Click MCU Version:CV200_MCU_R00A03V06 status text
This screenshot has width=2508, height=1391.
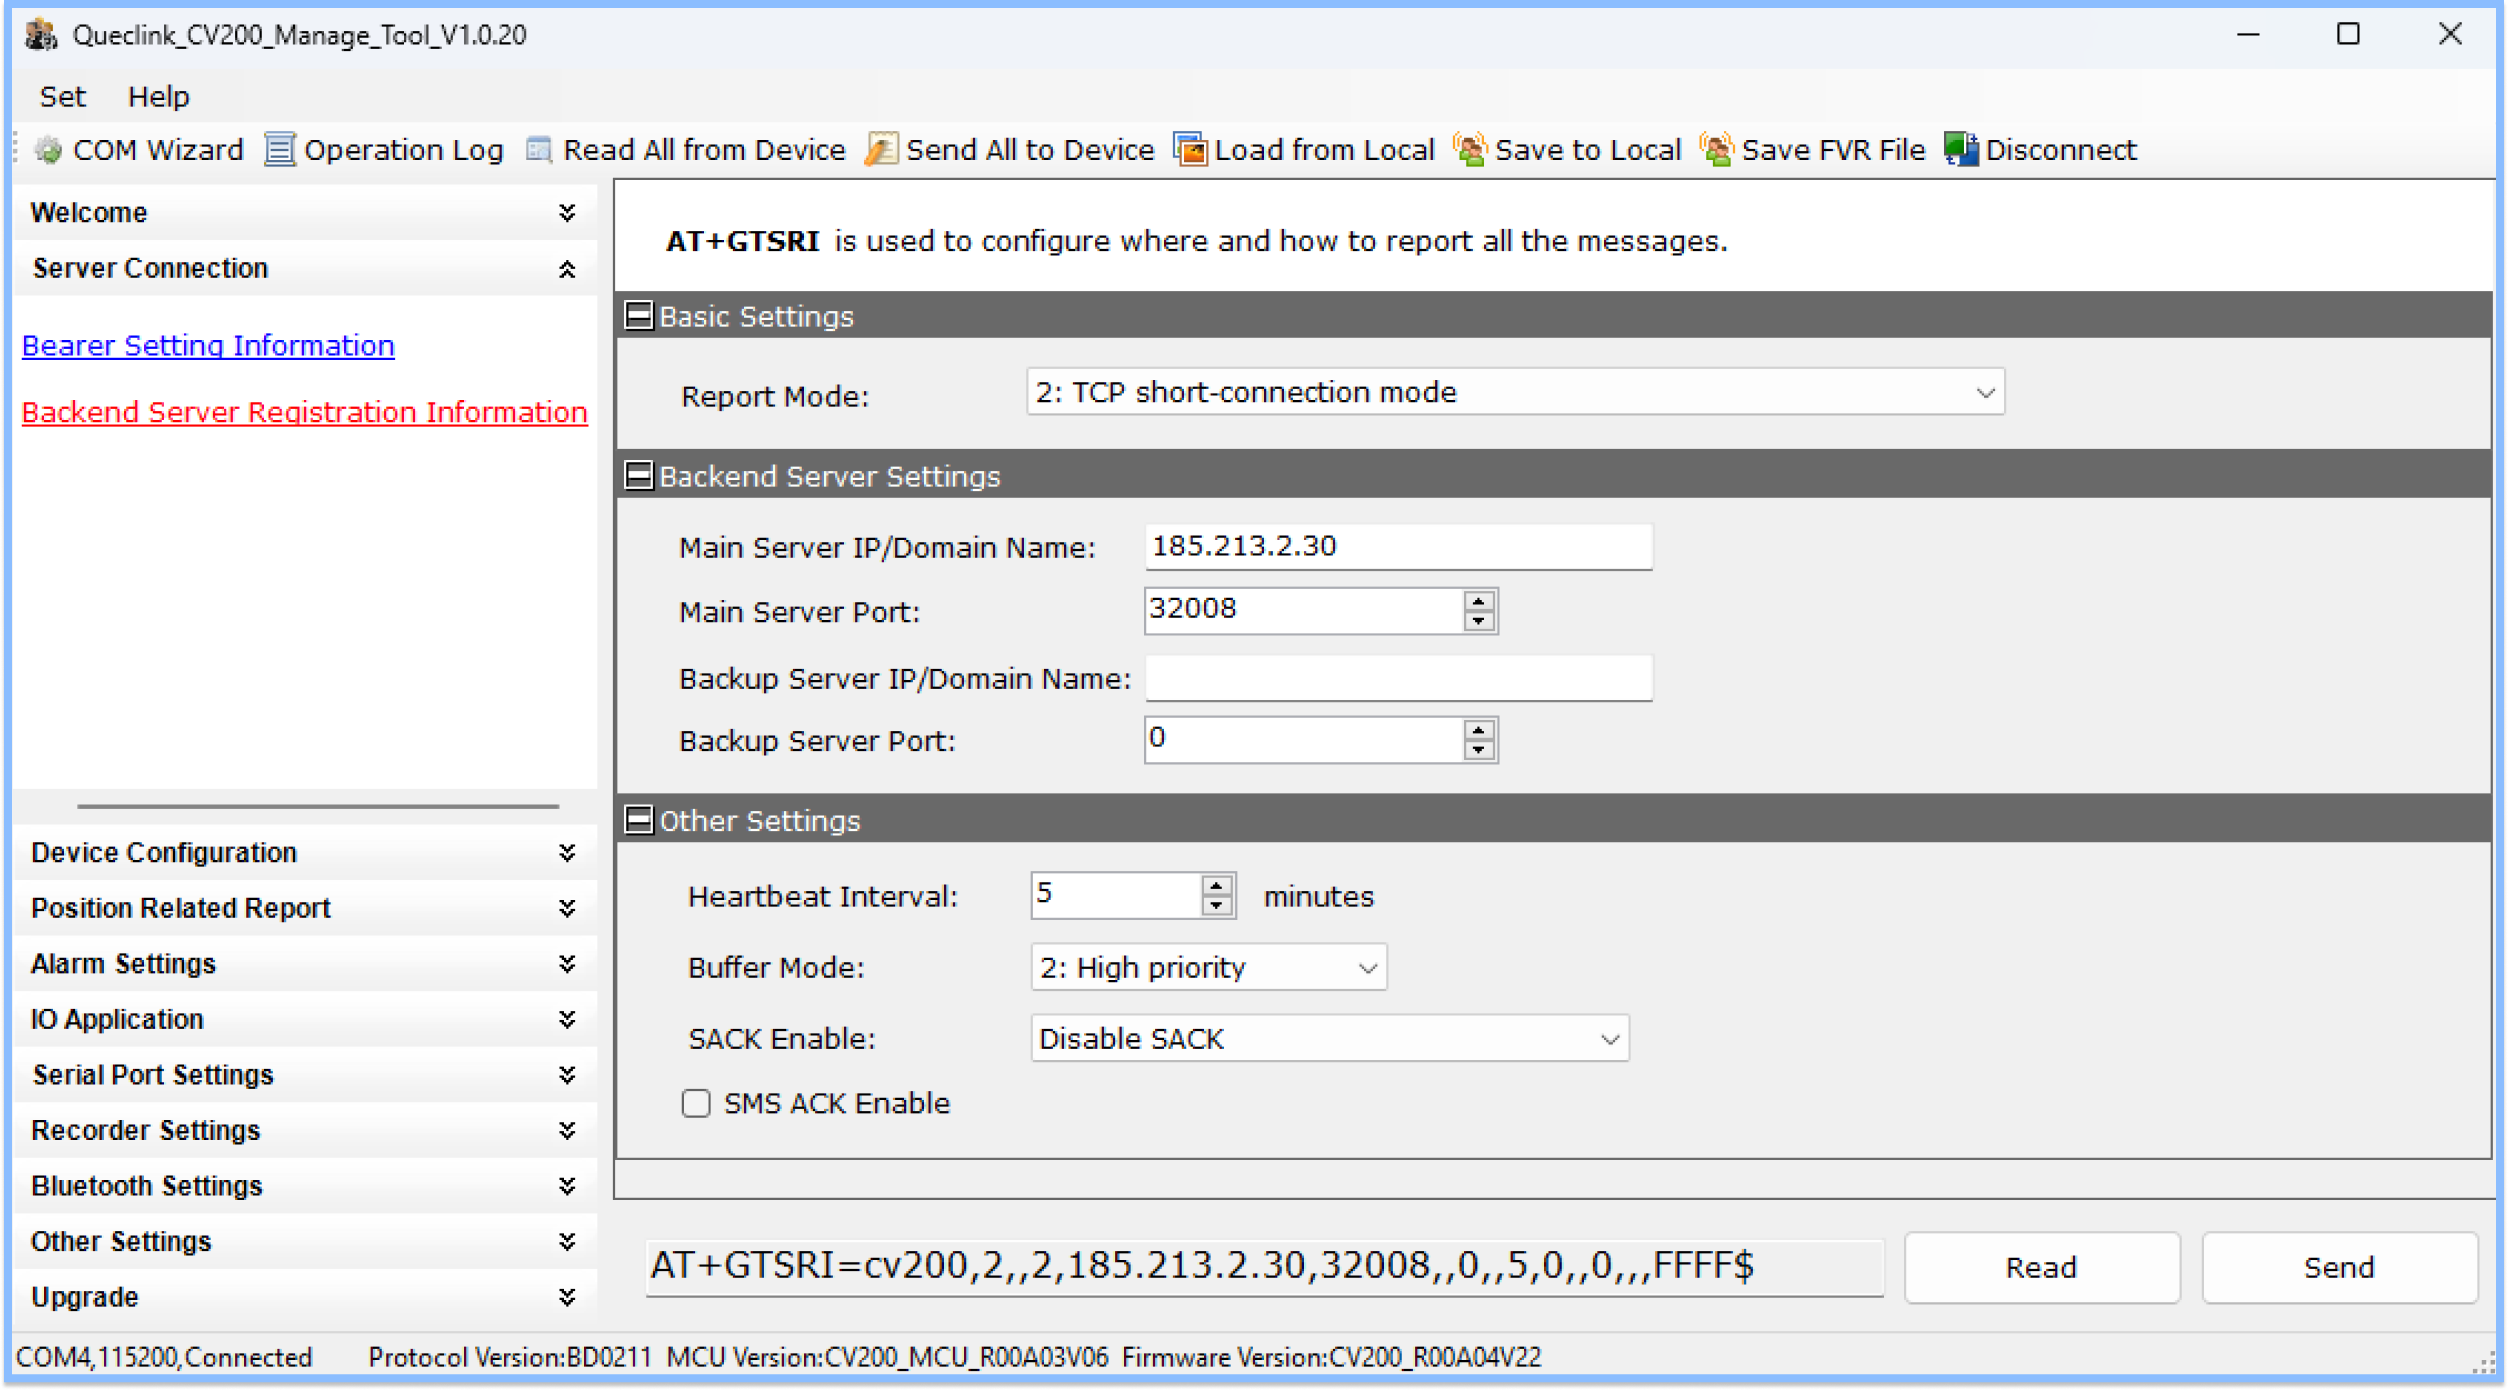(x=887, y=1357)
